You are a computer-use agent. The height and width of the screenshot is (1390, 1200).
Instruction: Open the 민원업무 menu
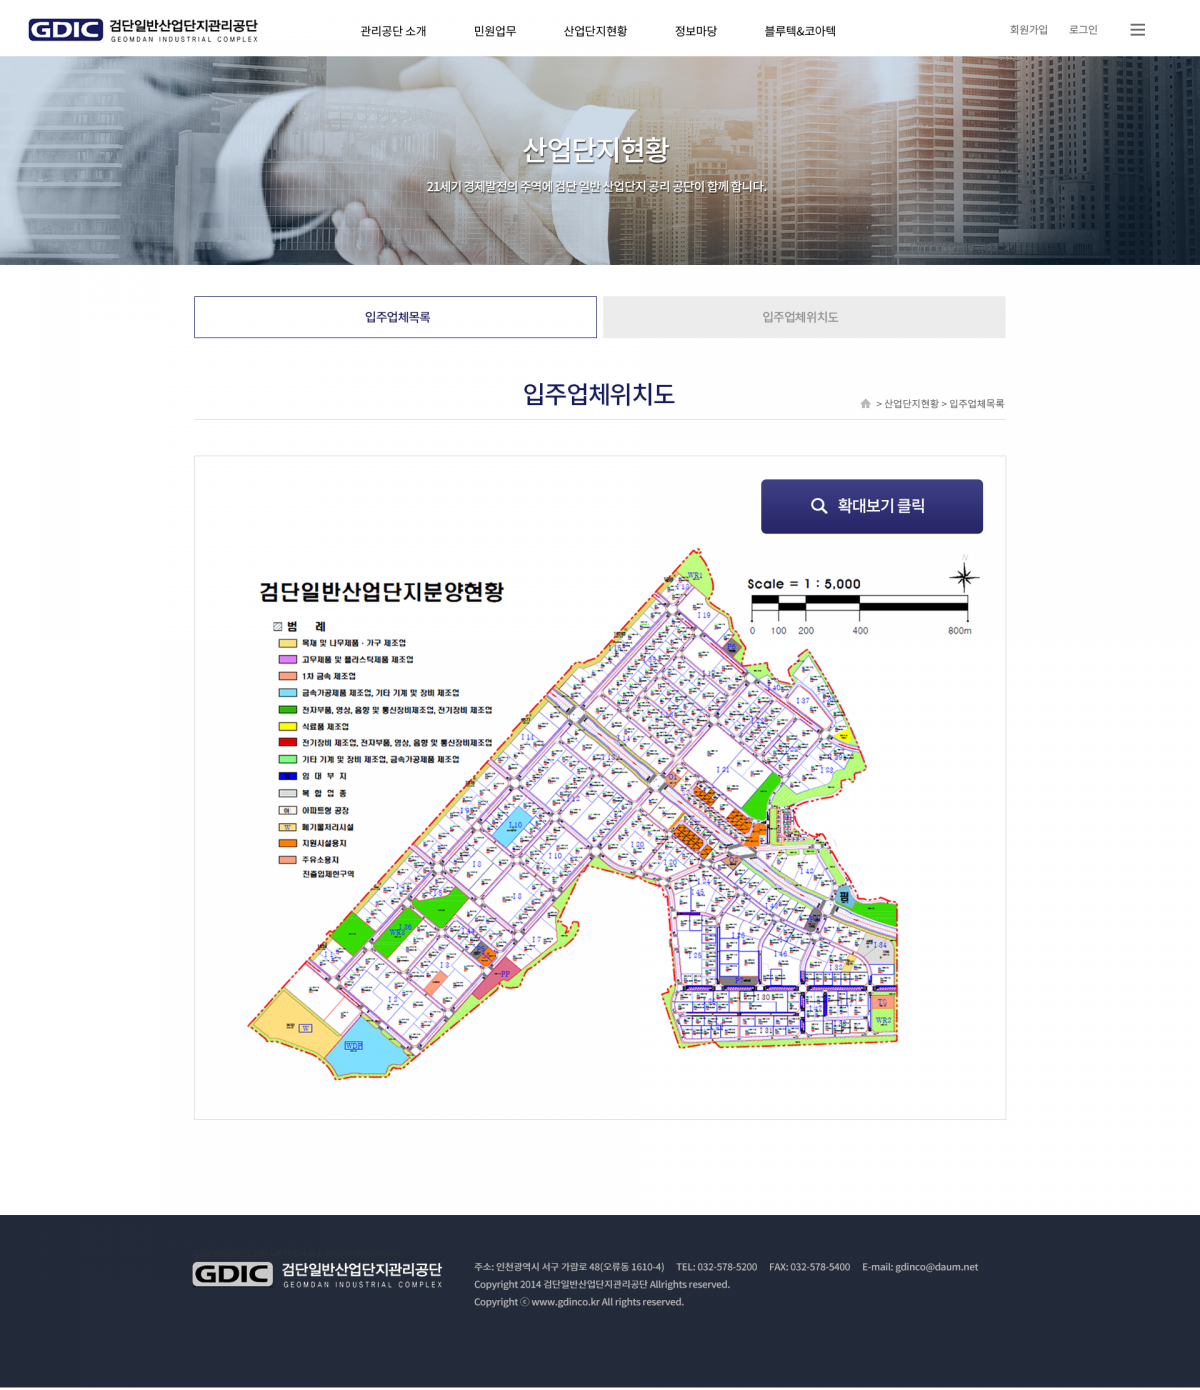click(495, 31)
